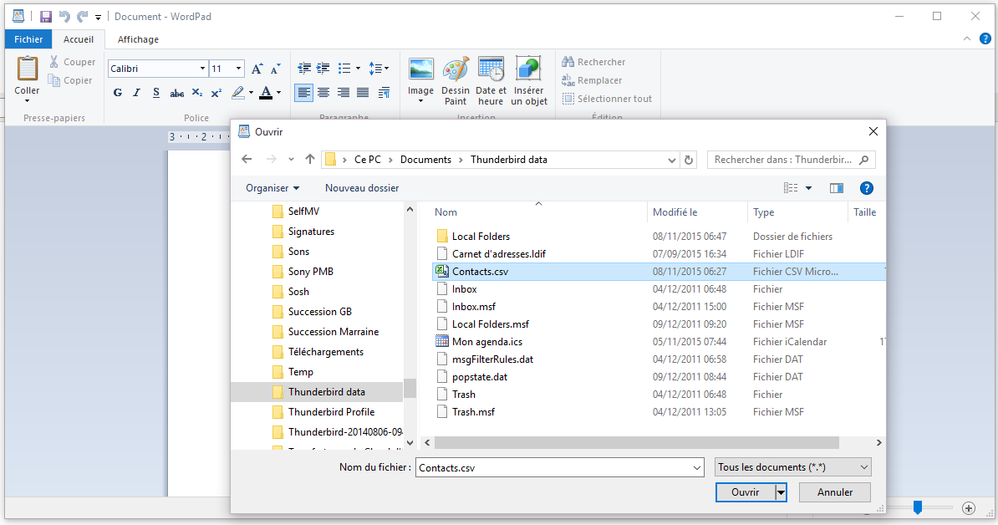
Task: Expand the Calibri font name dropdown
Action: (x=200, y=69)
